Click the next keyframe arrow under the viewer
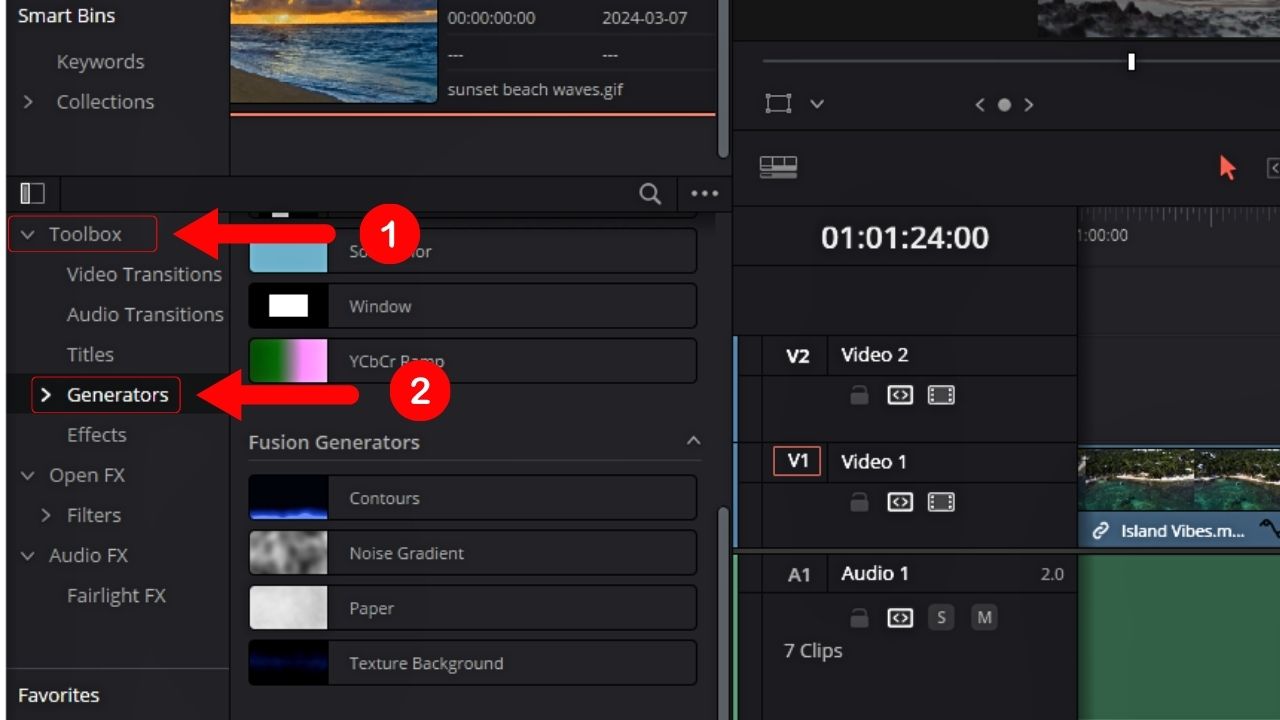Image resolution: width=1280 pixels, height=720 pixels. pyautogui.click(x=1031, y=104)
